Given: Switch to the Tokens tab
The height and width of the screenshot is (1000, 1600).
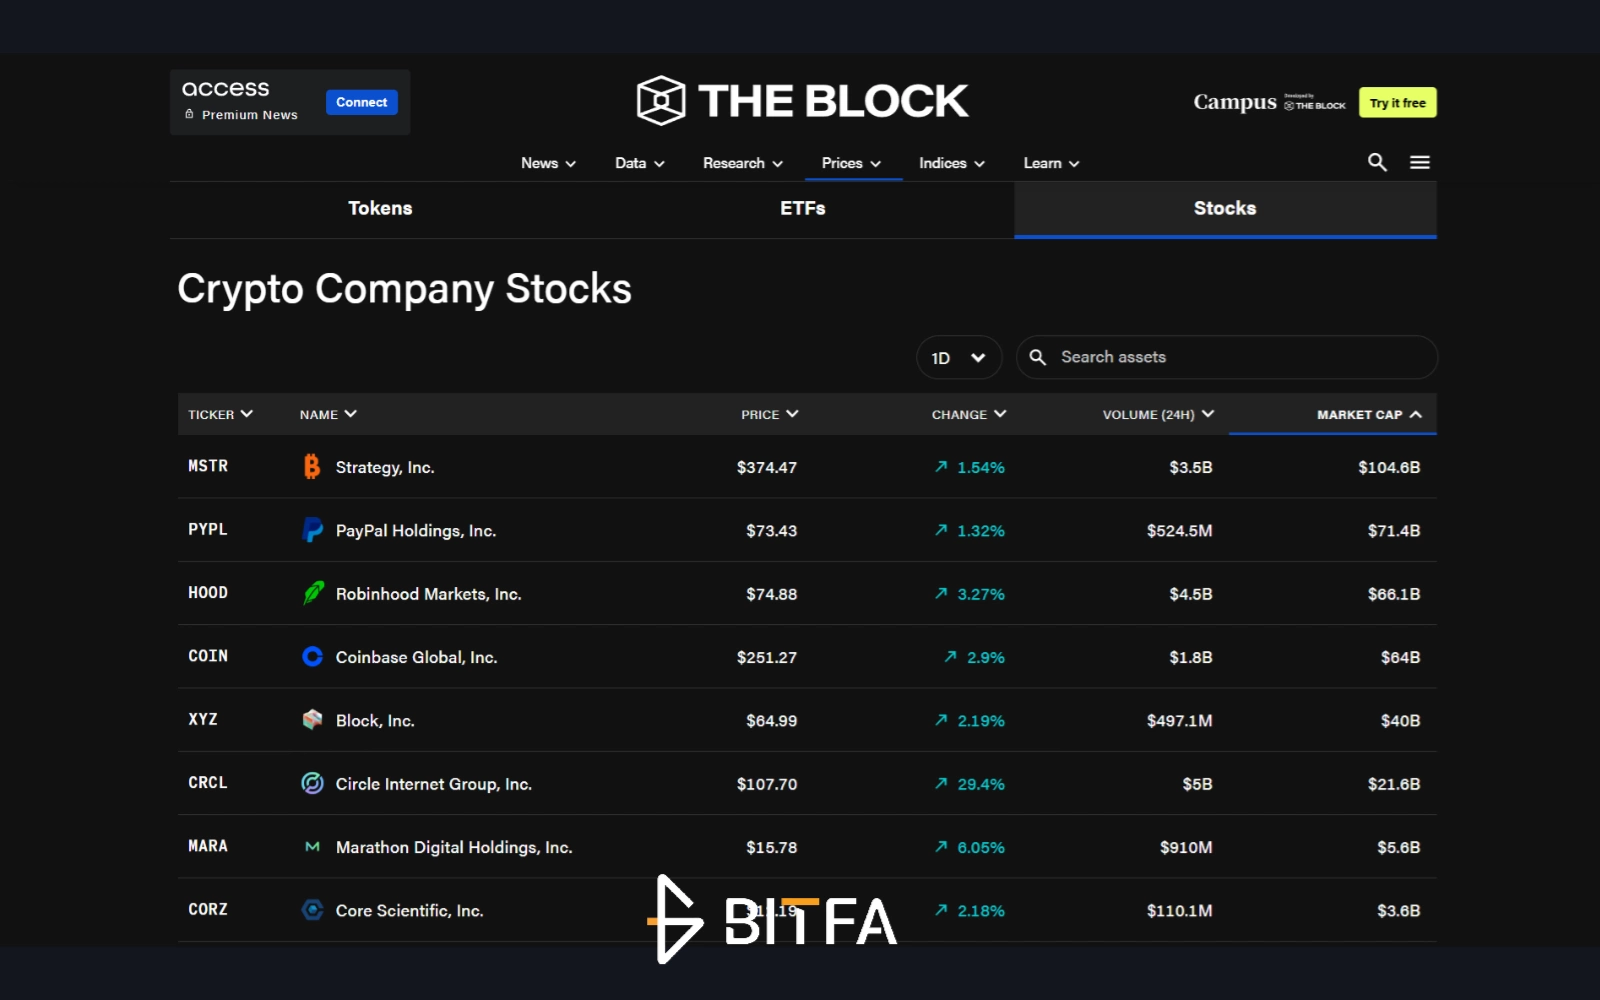Looking at the screenshot, I should click(x=380, y=208).
